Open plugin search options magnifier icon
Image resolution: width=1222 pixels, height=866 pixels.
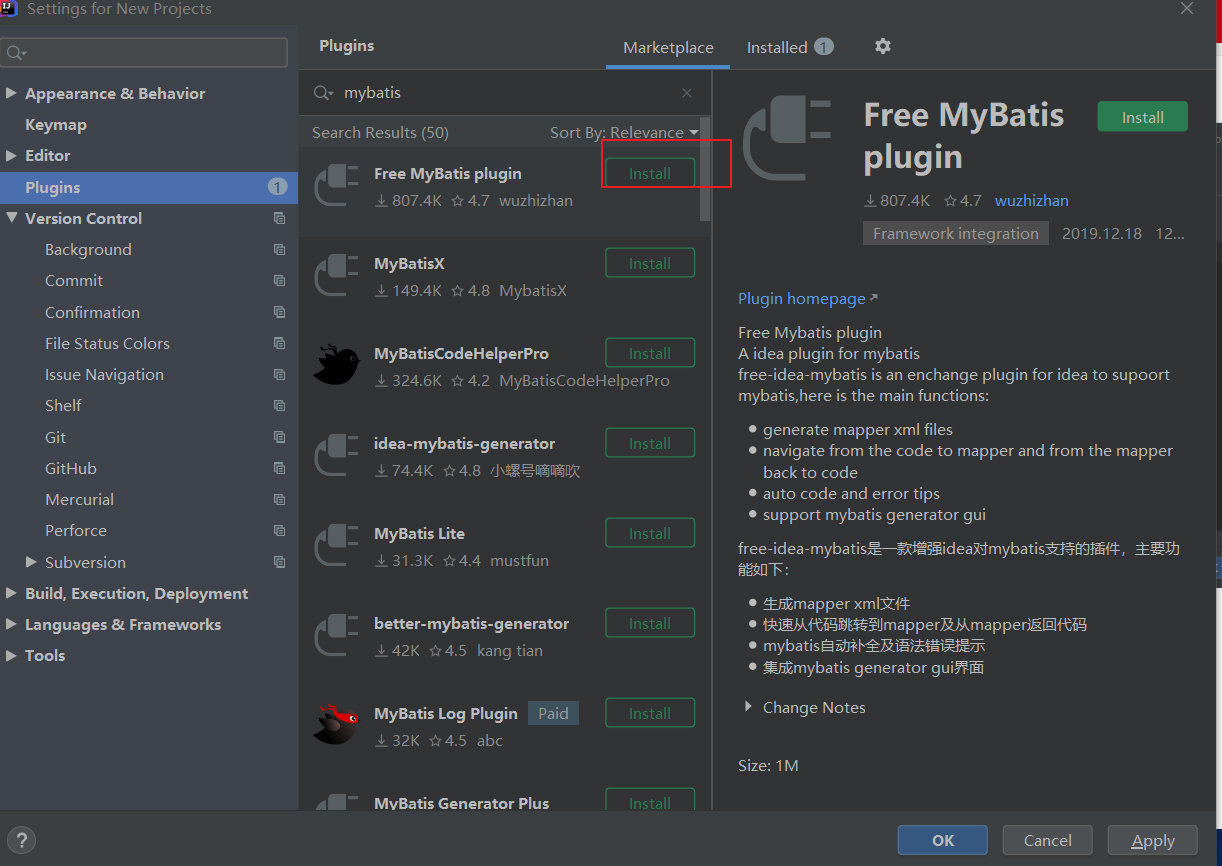tap(323, 93)
